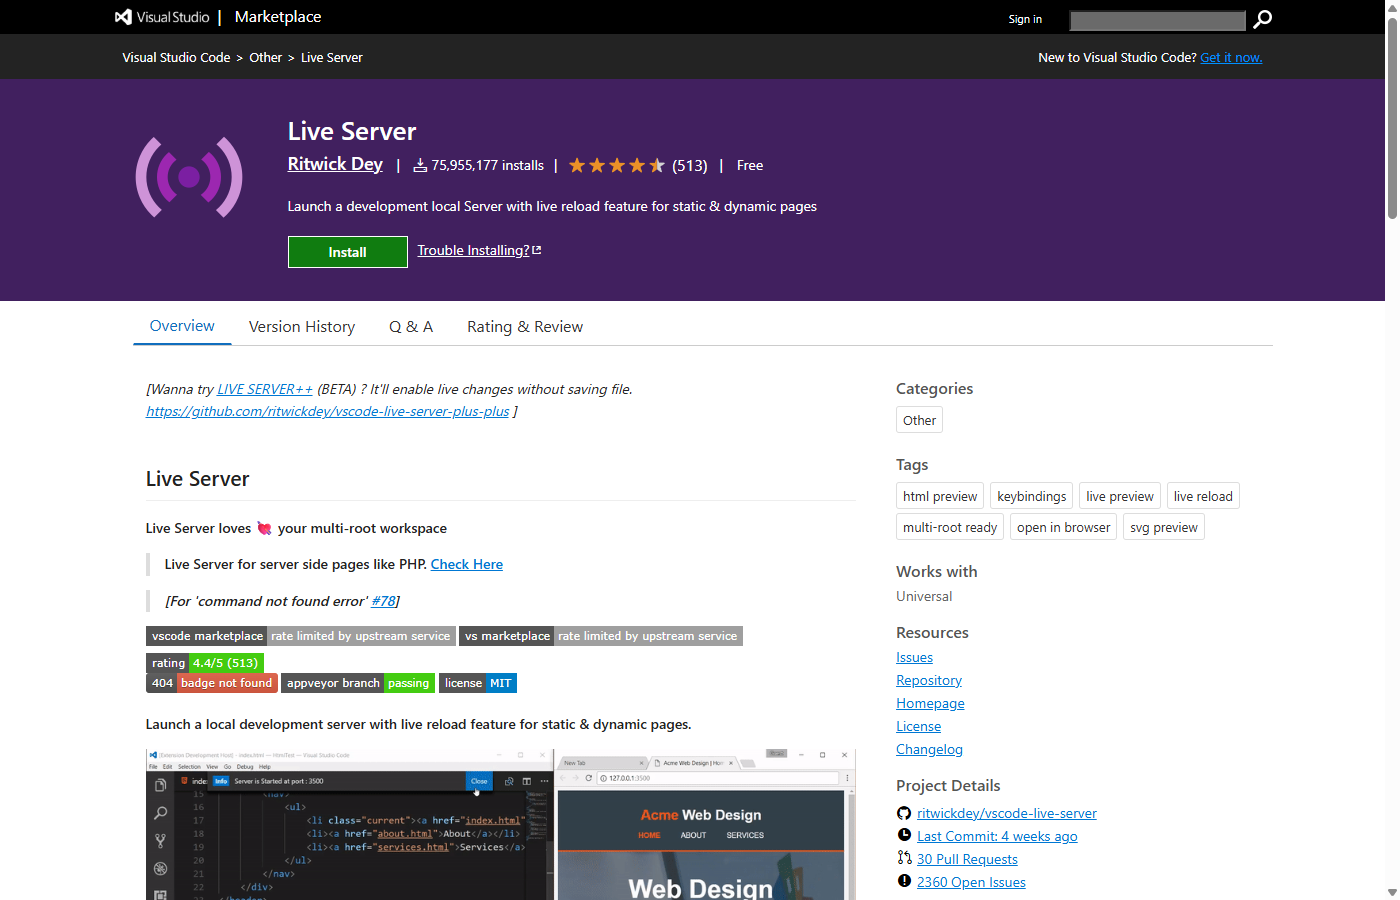
Task: Click the rating 4.4/5 (513) badge
Action: coord(205,663)
